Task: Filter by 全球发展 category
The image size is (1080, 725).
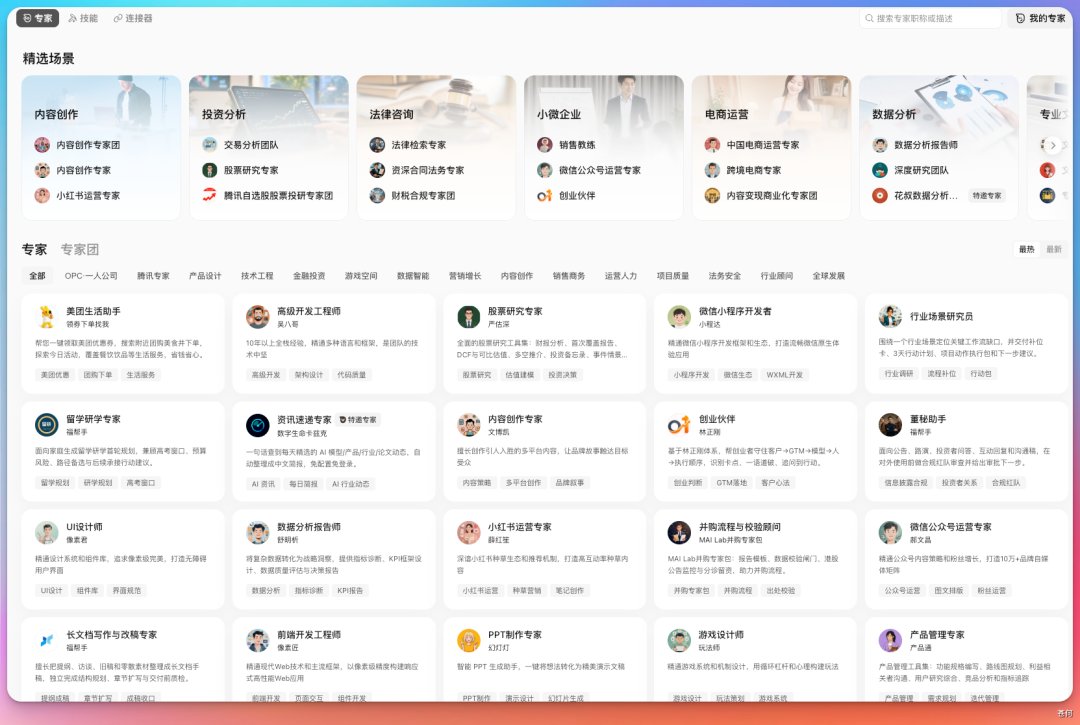Action: [x=829, y=276]
